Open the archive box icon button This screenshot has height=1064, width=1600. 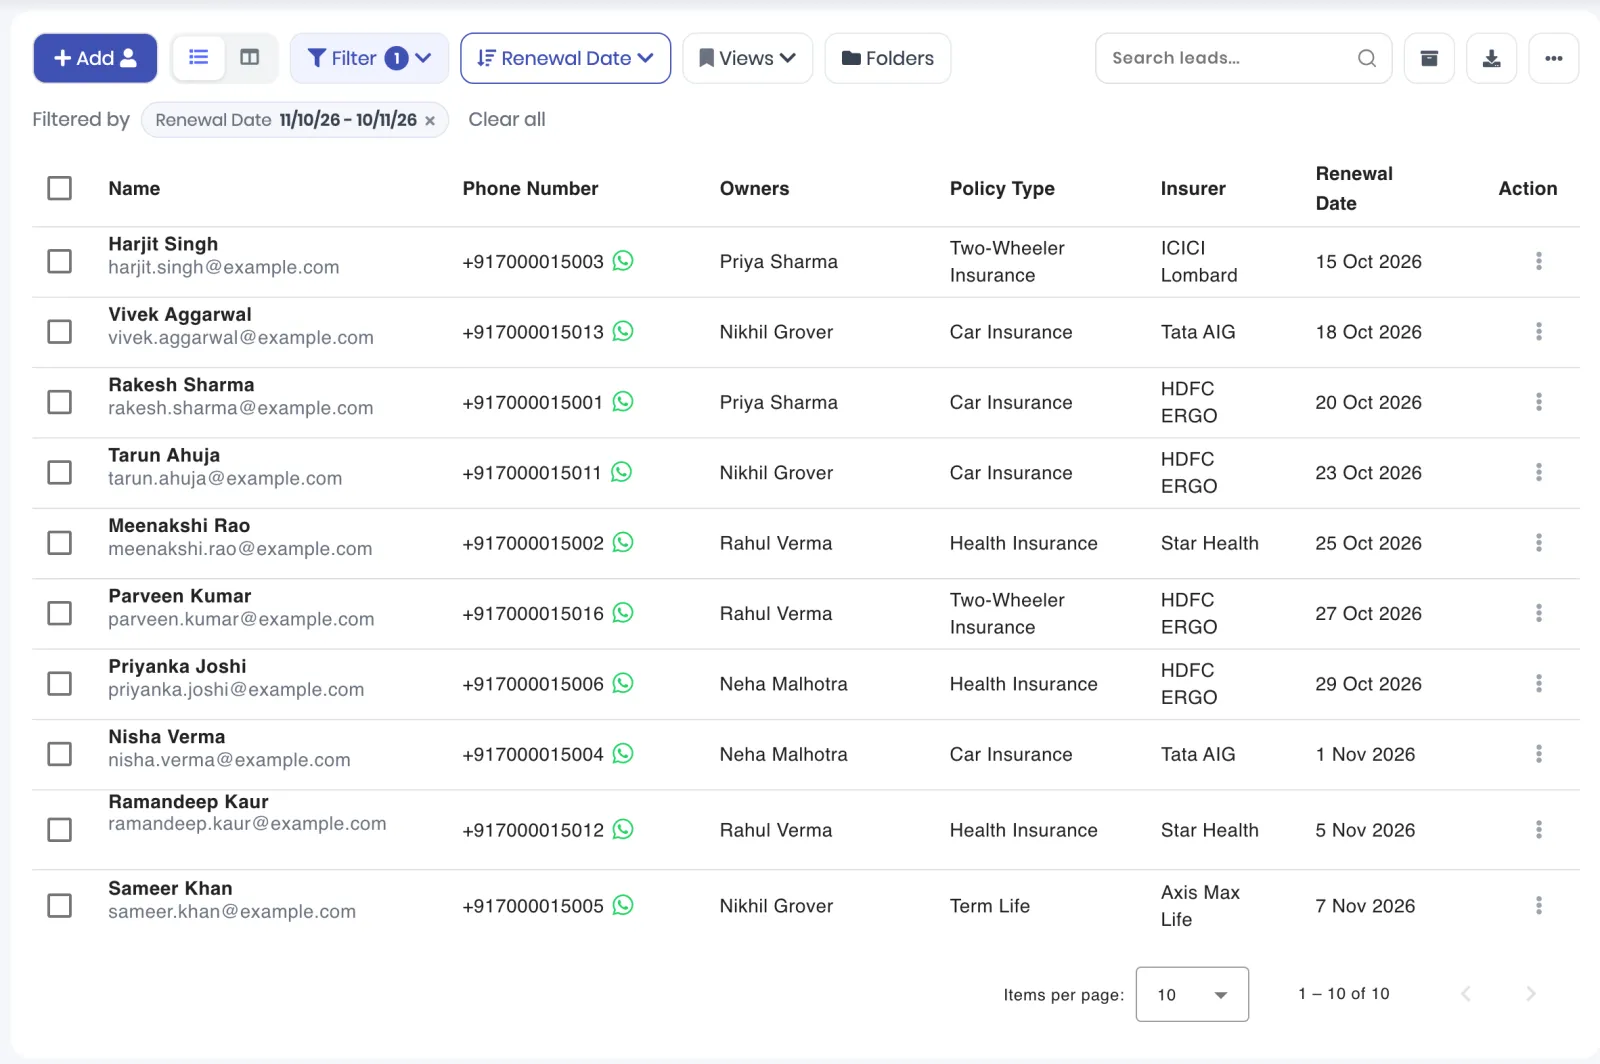(1429, 58)
